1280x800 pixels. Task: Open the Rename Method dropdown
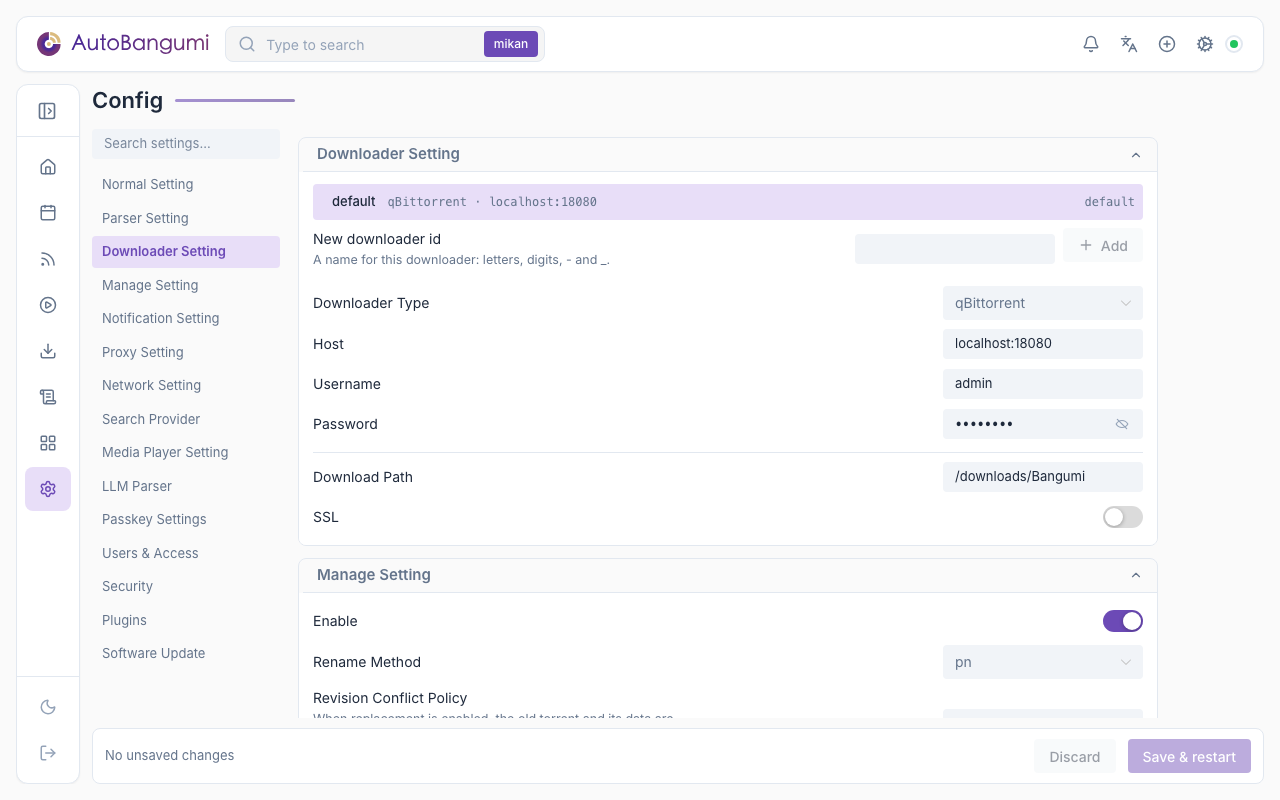pyautogui.click(x=1043, y=662)
